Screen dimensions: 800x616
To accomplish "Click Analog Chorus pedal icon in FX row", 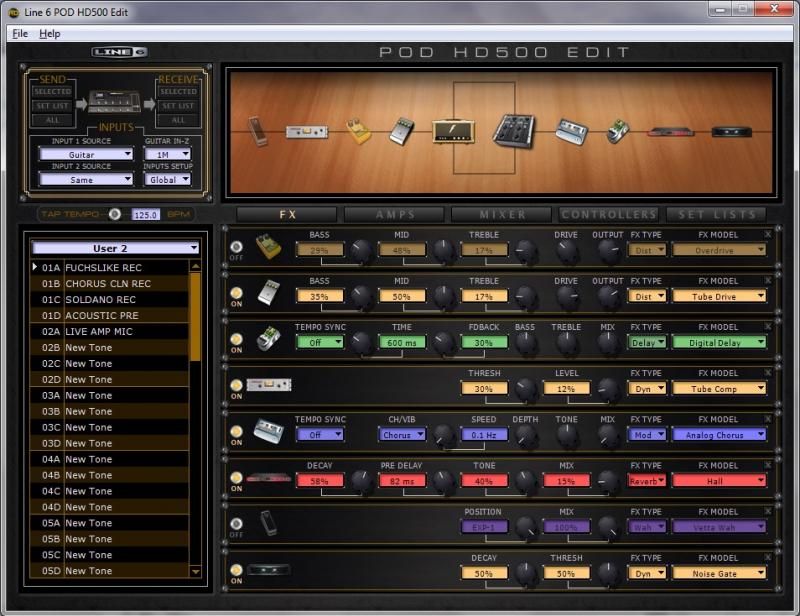I will point(268,431).
